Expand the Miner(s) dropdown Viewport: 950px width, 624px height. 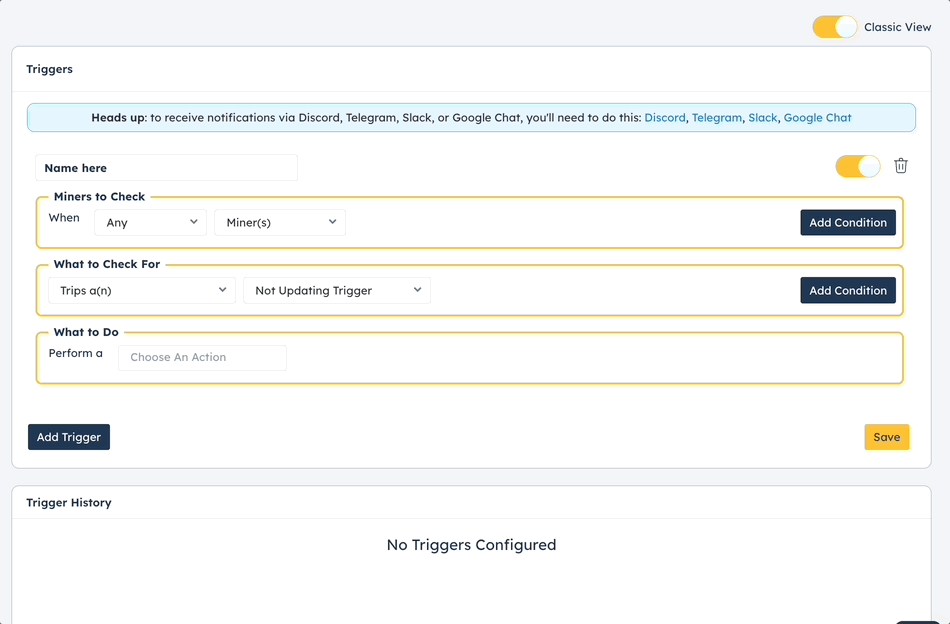280,222
